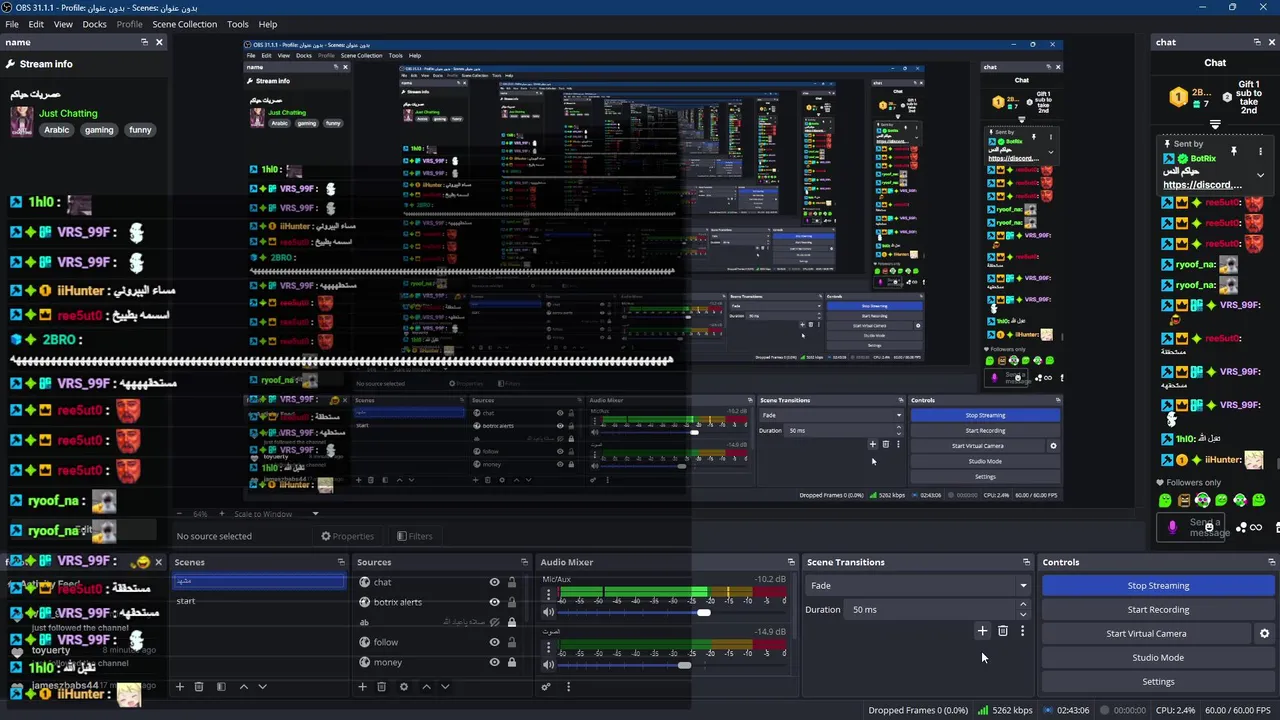
Task: Float the Scenes dock panel
Action: coord(341,562)
